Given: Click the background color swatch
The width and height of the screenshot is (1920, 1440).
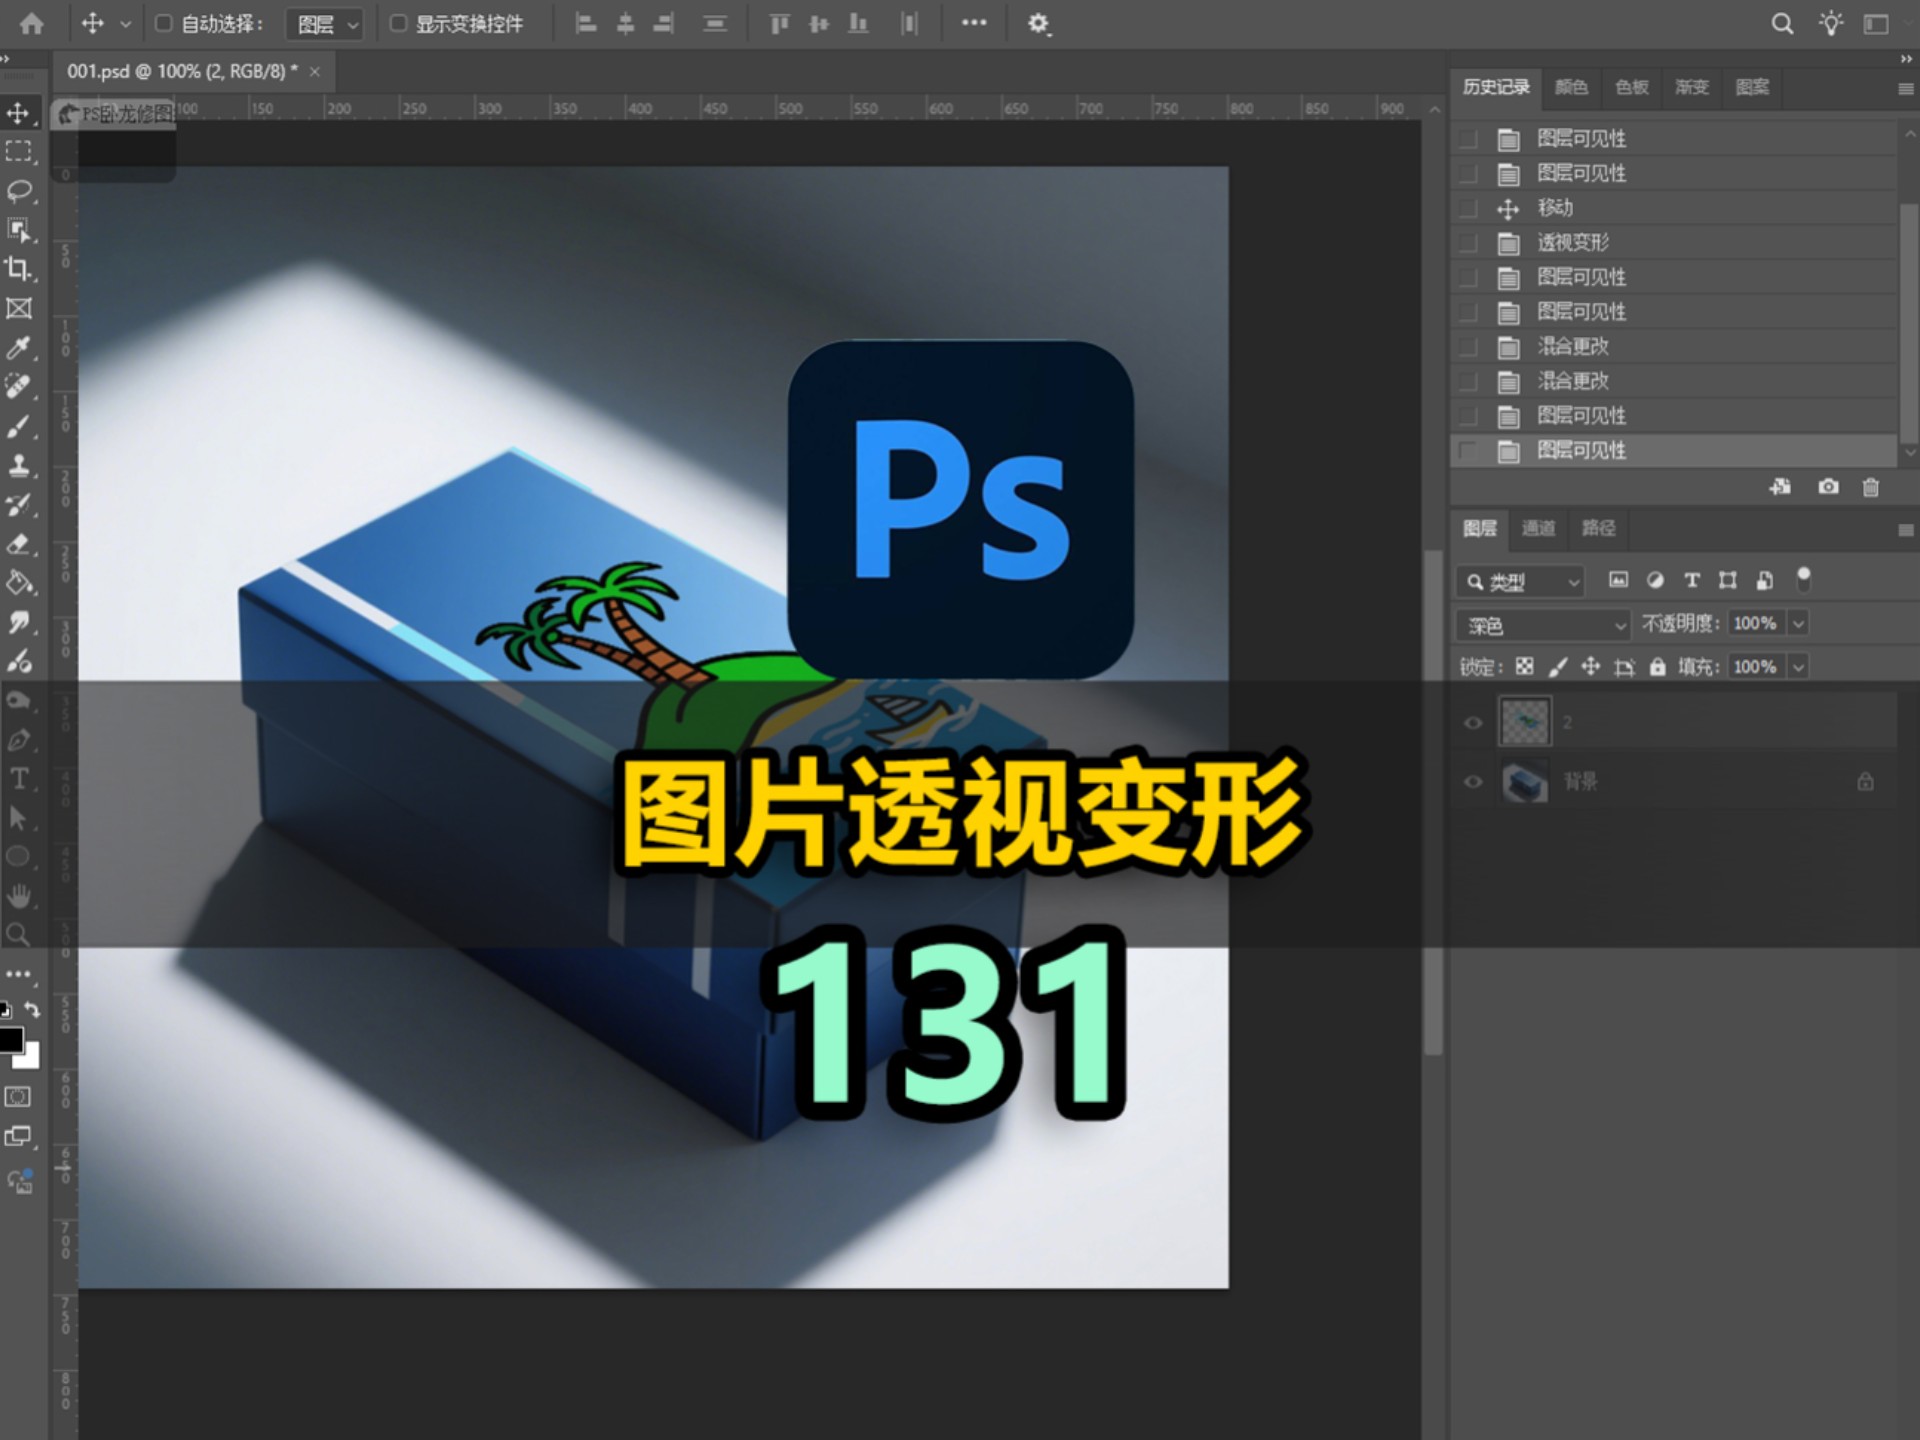Looking at the screenshot, I should coord(31,1058).
